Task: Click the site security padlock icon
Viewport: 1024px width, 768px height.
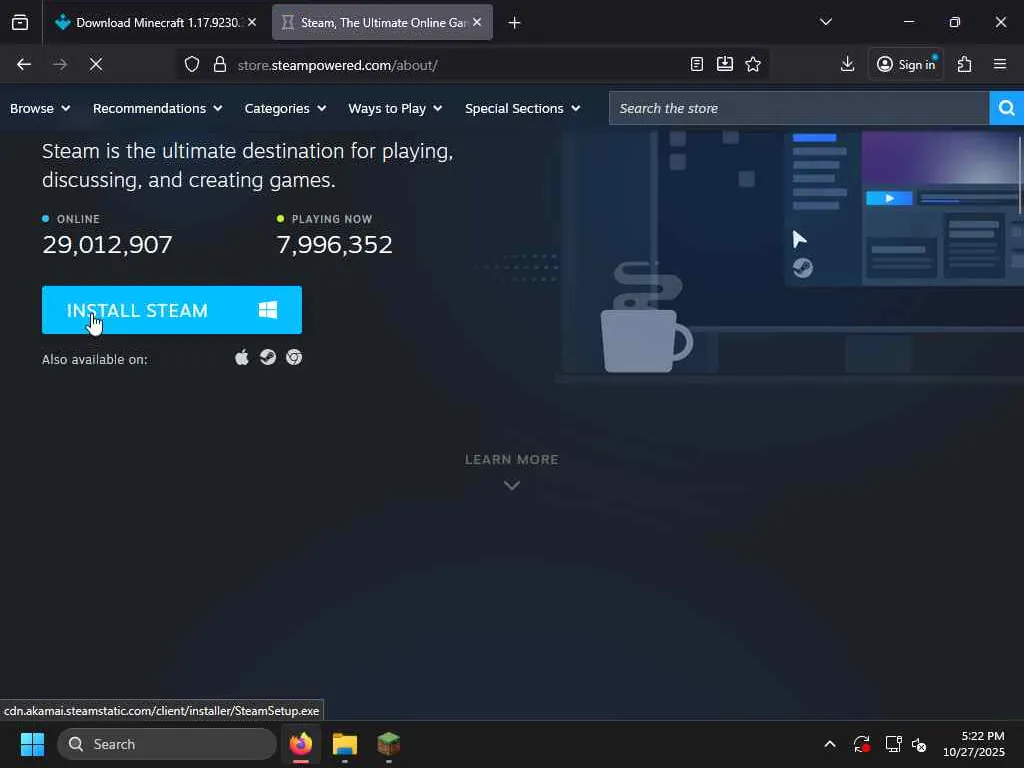Action: point(220,64)
